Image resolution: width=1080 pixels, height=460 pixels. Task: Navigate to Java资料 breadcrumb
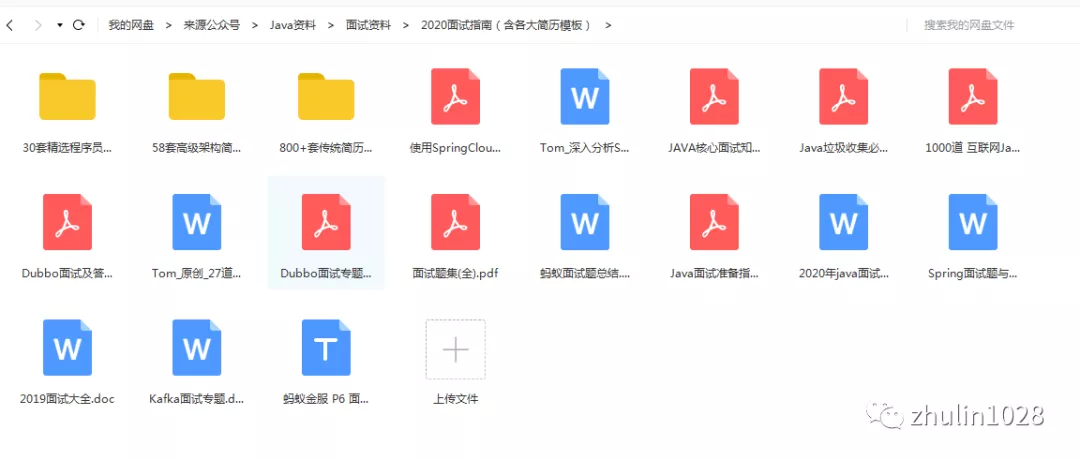(x=293, y=25)
